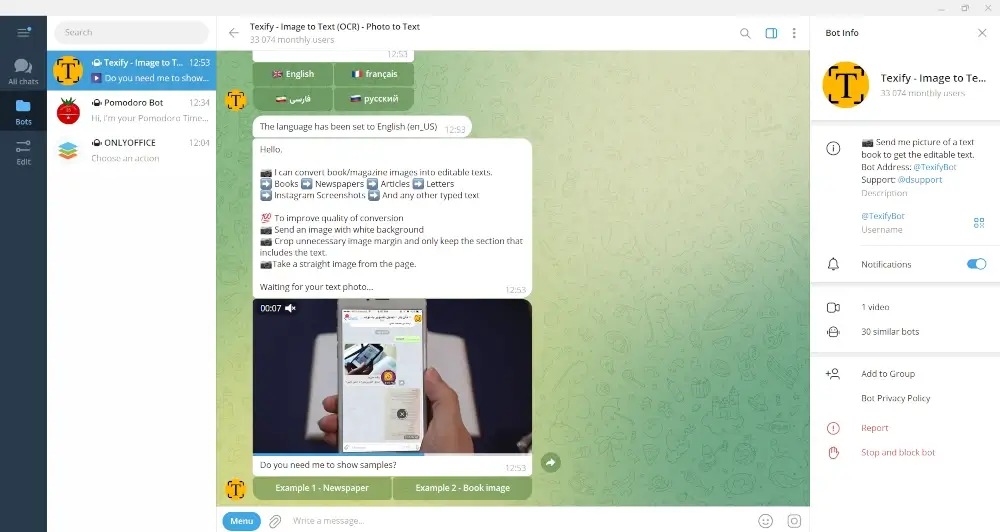Image resolution: width=1000 pixels, height=532 pixels.
Task: Click Texify avatar beside language buttons
Action: [x=235, y=100]
